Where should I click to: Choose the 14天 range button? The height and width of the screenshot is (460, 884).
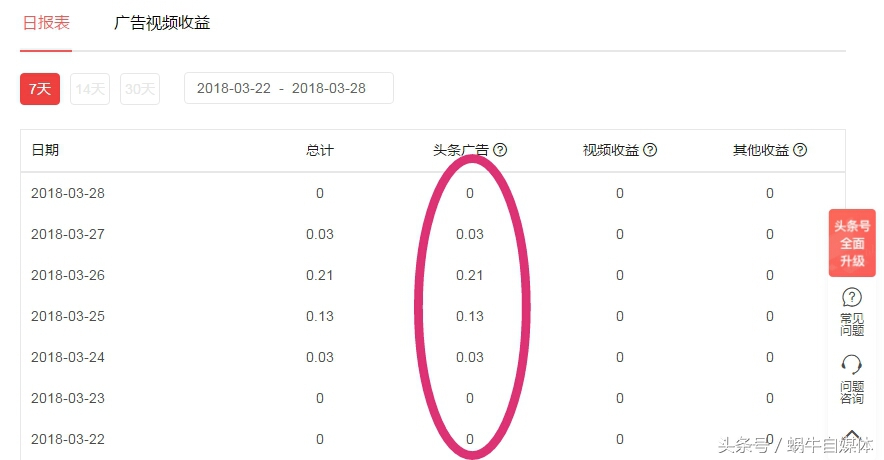[90, 89]
